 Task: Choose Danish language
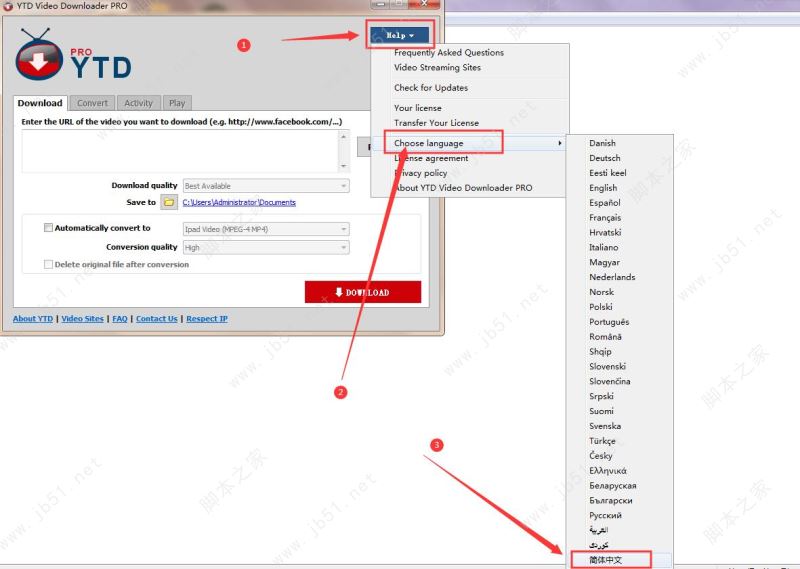point(619,143)
